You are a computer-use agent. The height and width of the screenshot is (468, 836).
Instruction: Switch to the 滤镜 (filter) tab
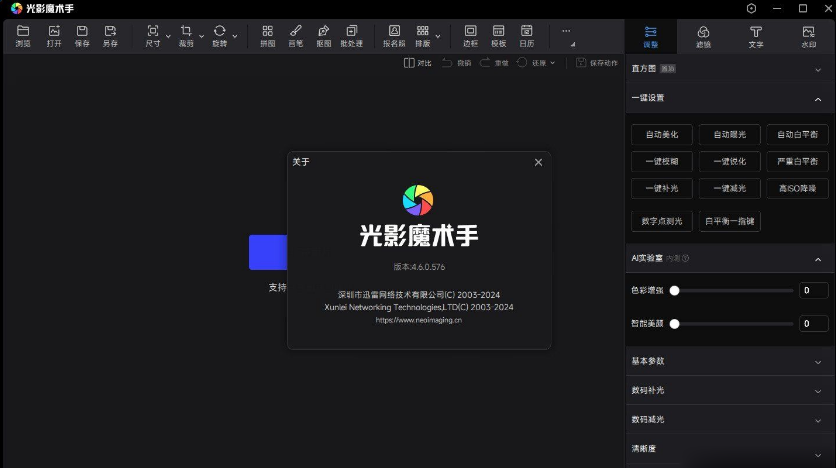pyautogui.click(x=703, y=36)
